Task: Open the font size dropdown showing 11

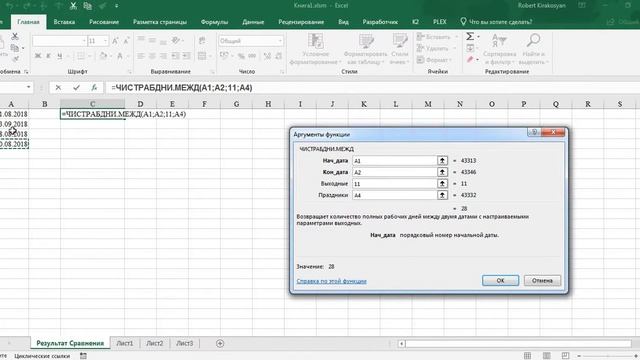Action: (x=105, y=41)
